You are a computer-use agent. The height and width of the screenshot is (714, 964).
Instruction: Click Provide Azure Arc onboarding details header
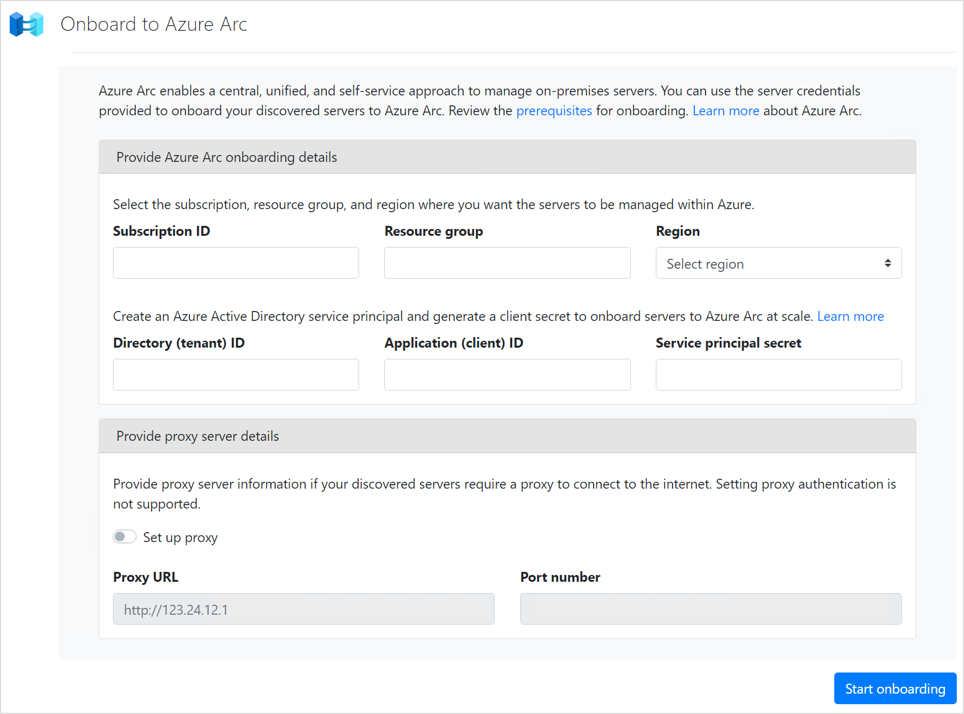tap(227, 157)
